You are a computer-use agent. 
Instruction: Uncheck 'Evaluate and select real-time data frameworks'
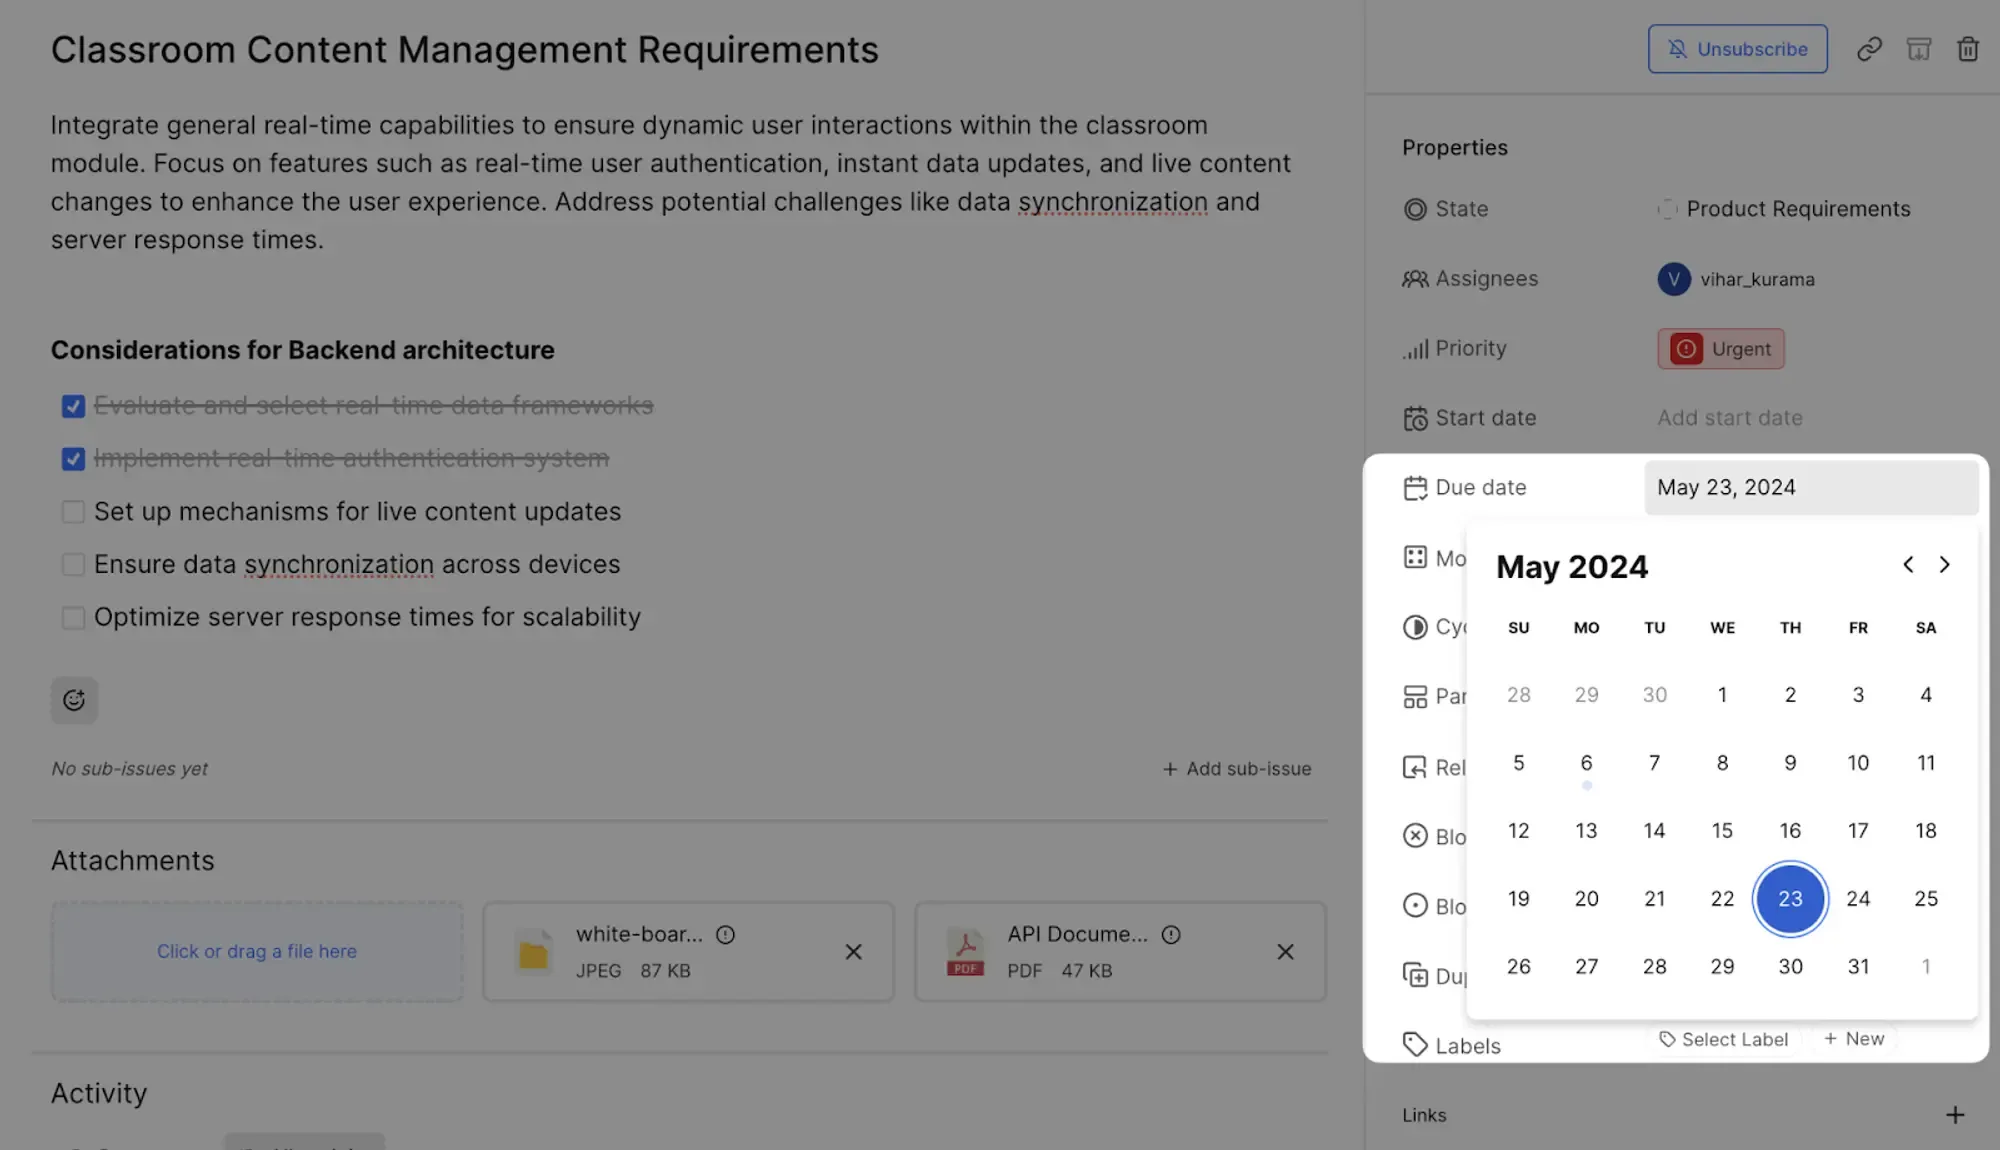73,406
